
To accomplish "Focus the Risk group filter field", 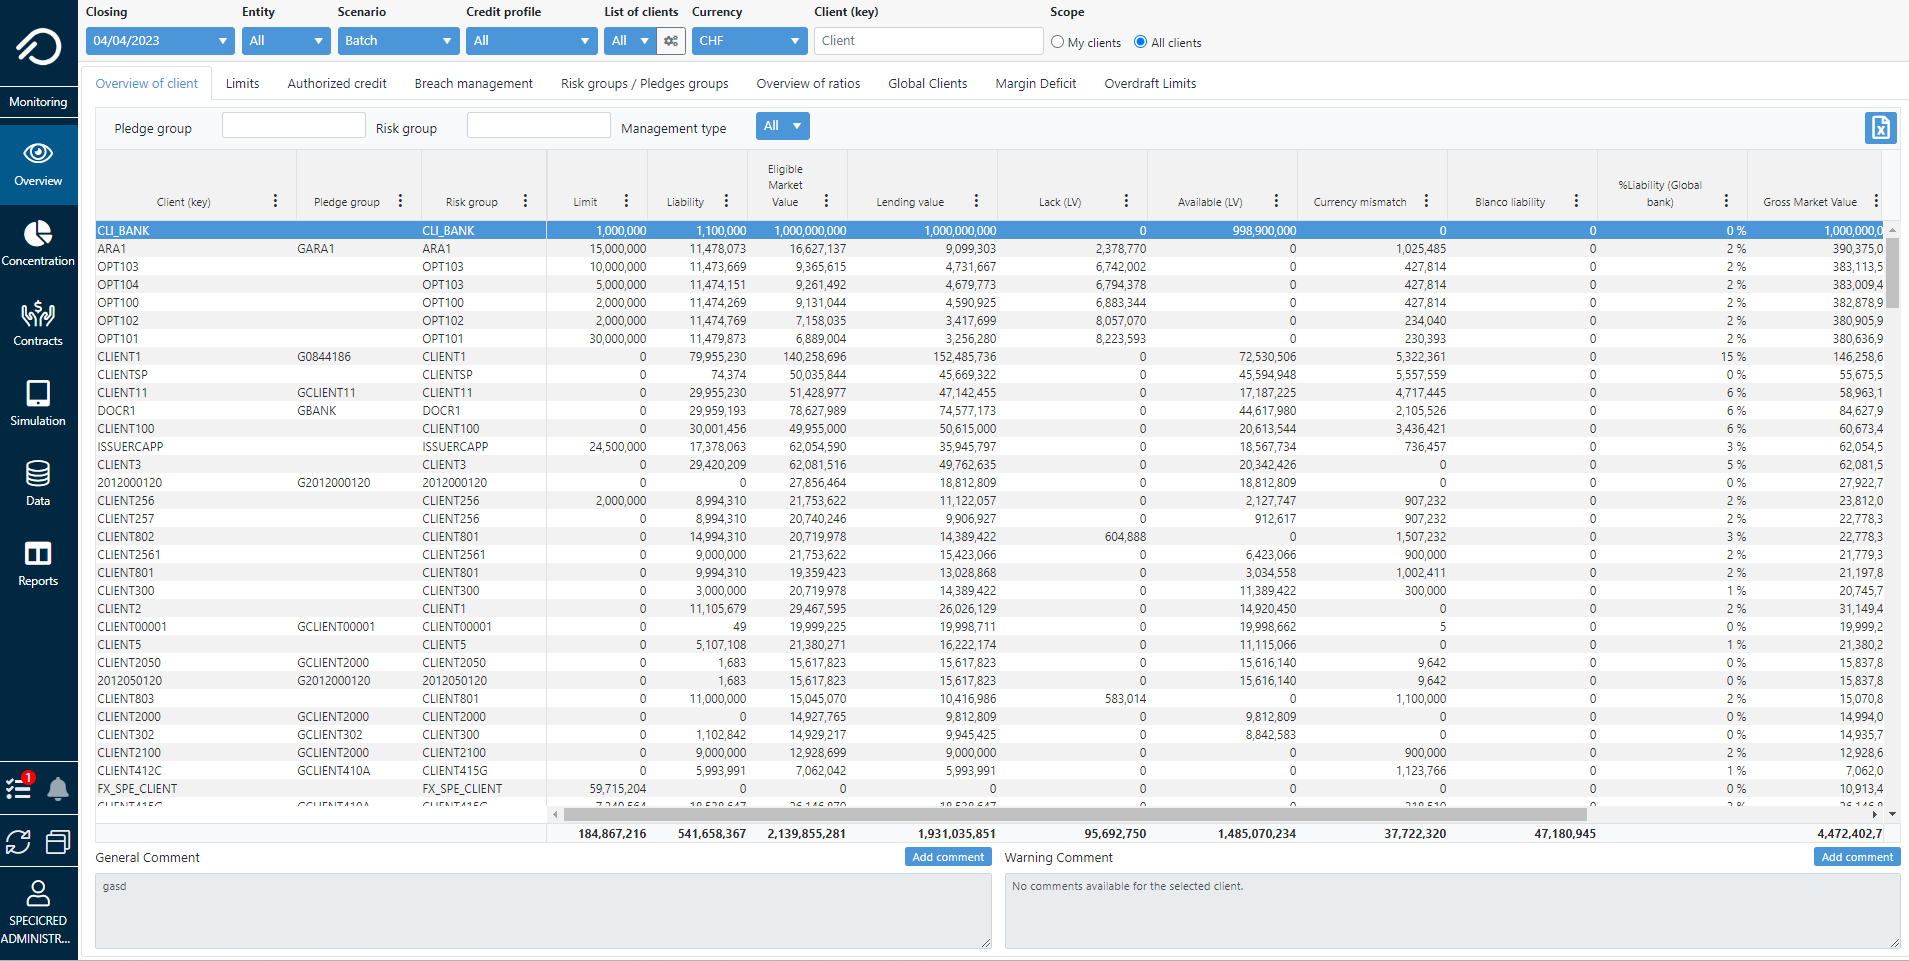I will [538, 125].
